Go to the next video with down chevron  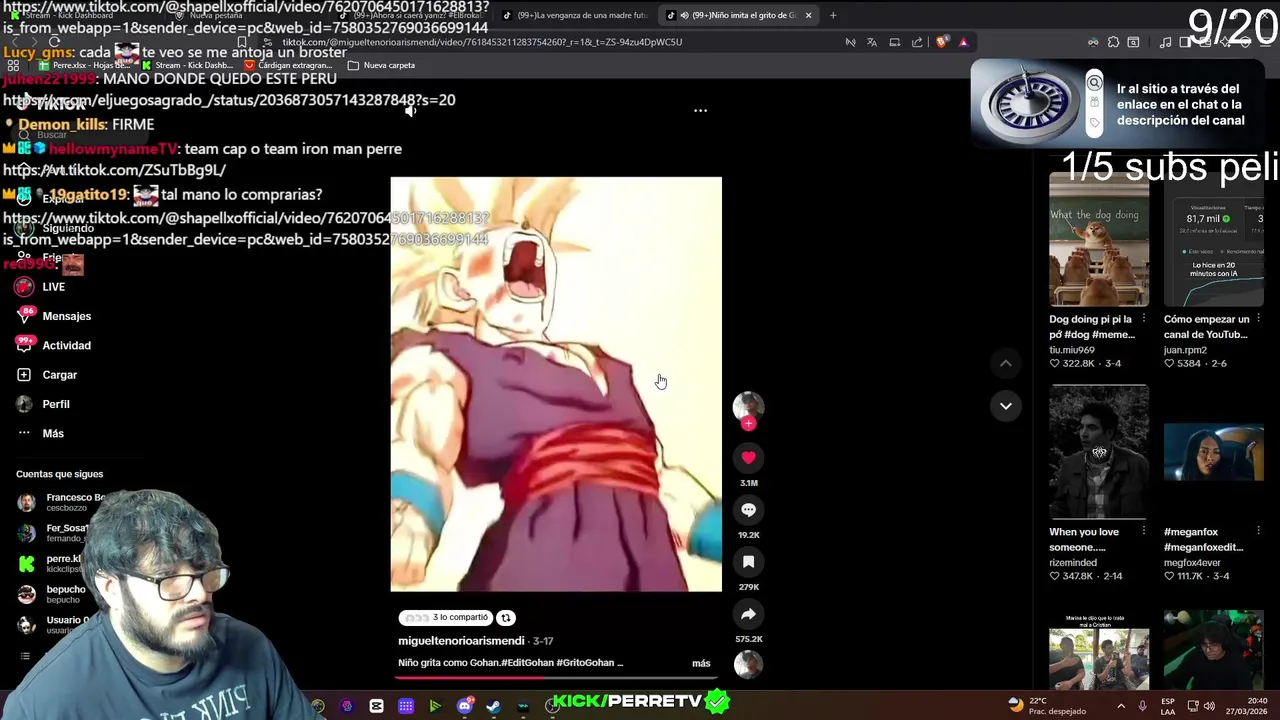[1006, 406]
